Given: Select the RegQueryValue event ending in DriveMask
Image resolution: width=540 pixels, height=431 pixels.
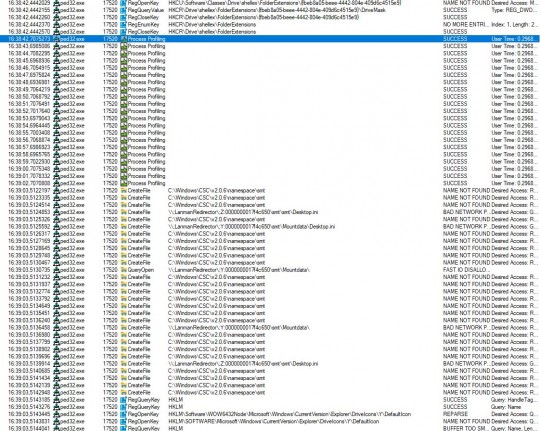Looking at the screenshot, I should pos(270,10).
